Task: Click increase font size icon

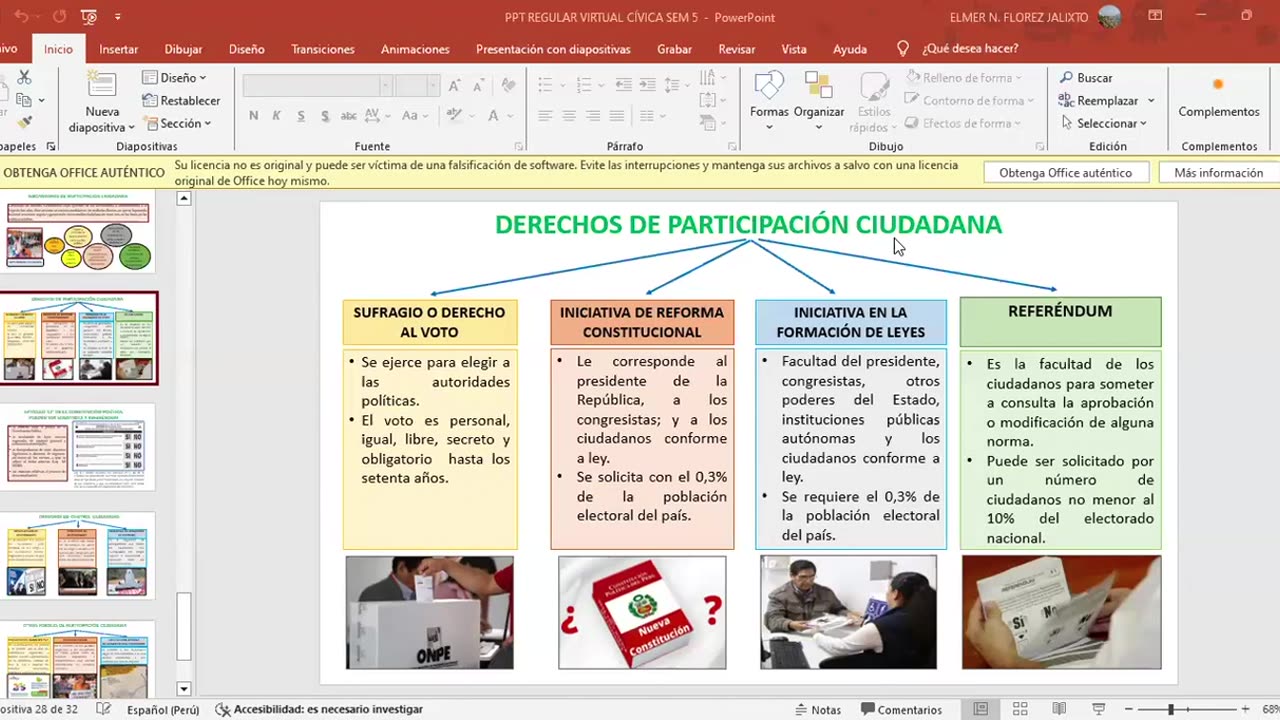Action: [x=453, y=86]
